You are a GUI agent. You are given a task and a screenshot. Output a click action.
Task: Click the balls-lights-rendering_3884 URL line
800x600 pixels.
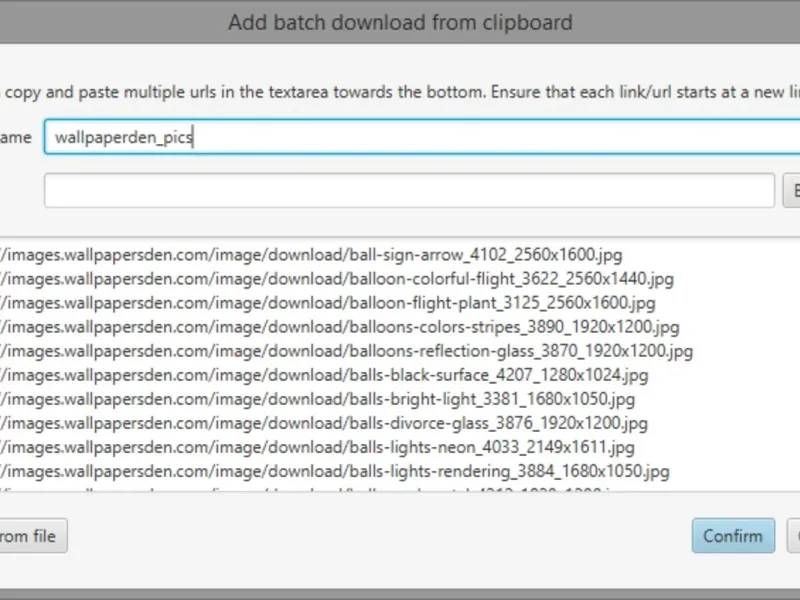(x=335, y=471)
